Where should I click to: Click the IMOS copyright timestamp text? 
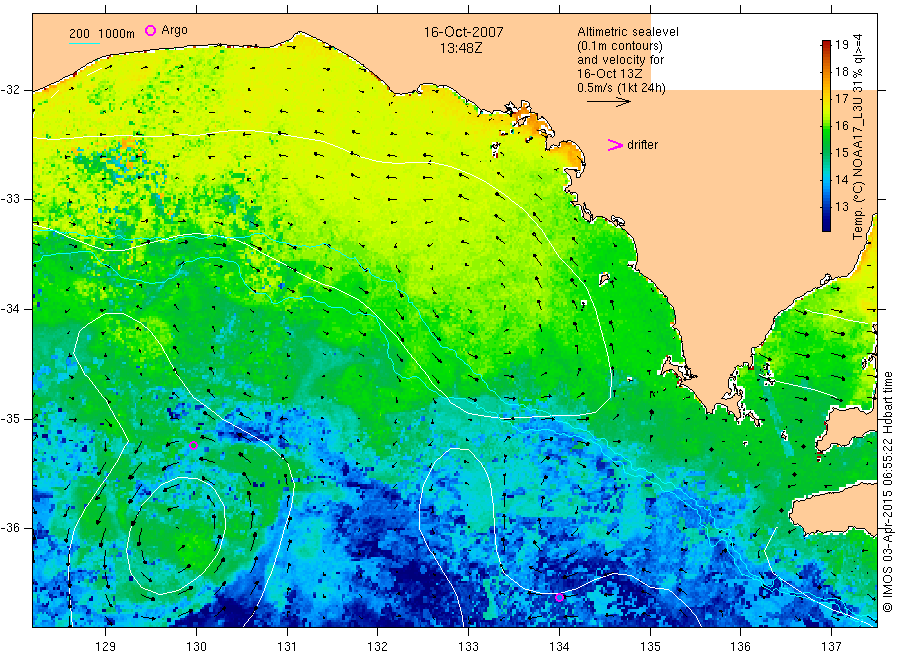[x=888, y=491]
